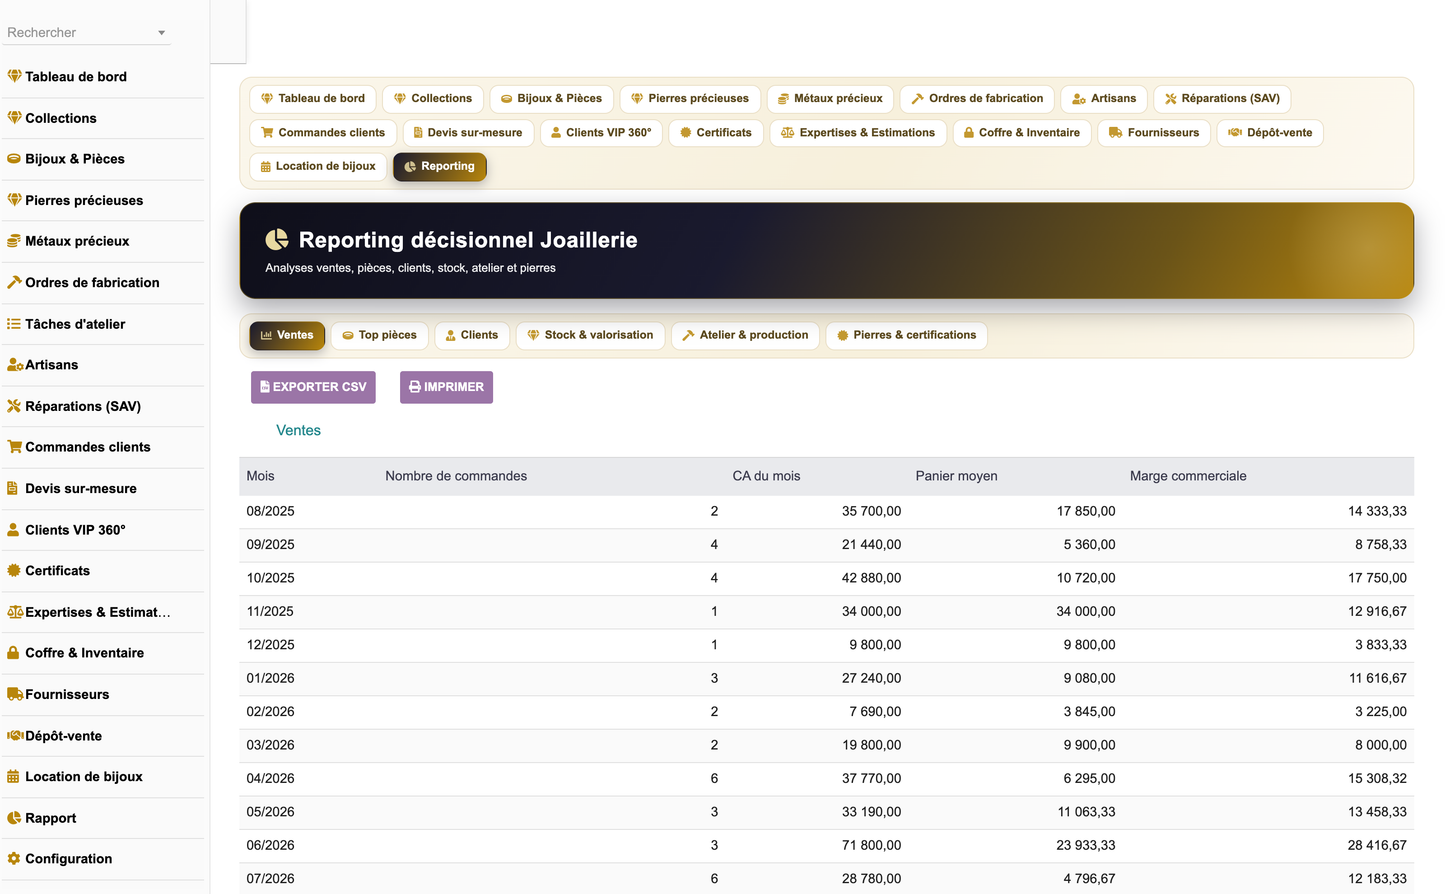Open Dépôt-vente handshake icon in the sidebar
Screen dimensions: 1445x894
(14, 736)
